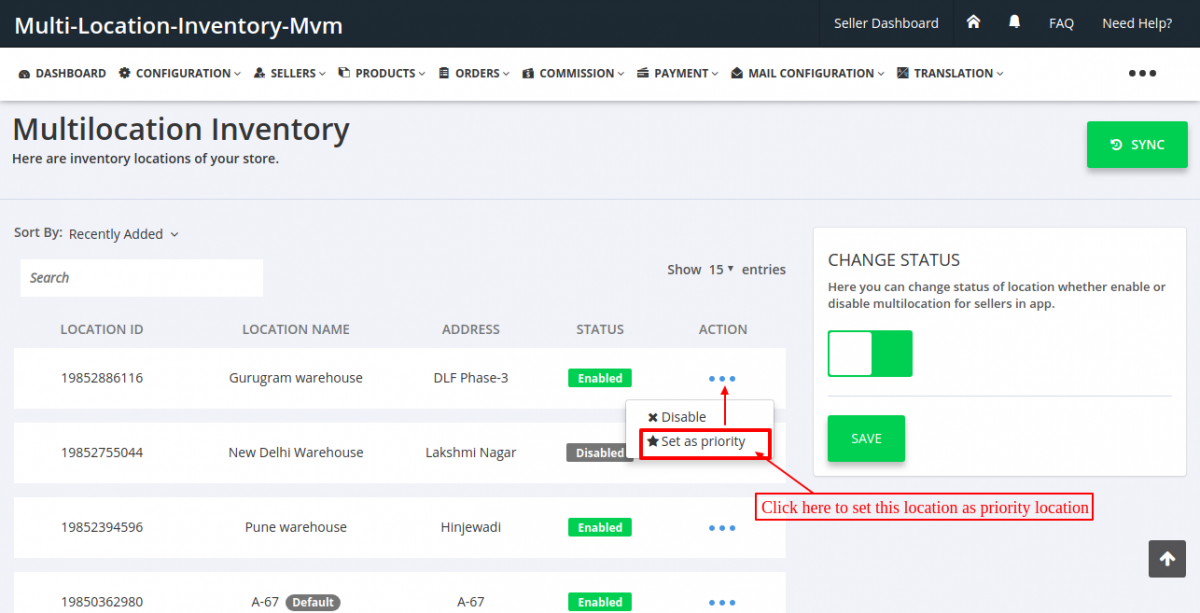The height and width of the screenshot is (613, 1200).
Task: Click the Search input field
Action: (x=141, y=278)
